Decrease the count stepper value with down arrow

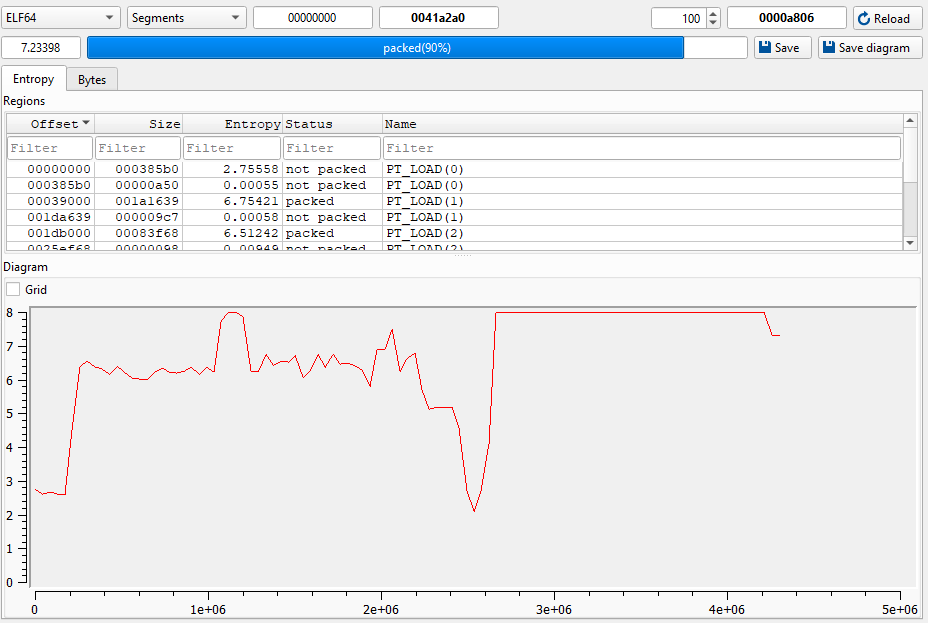point(712,23)
